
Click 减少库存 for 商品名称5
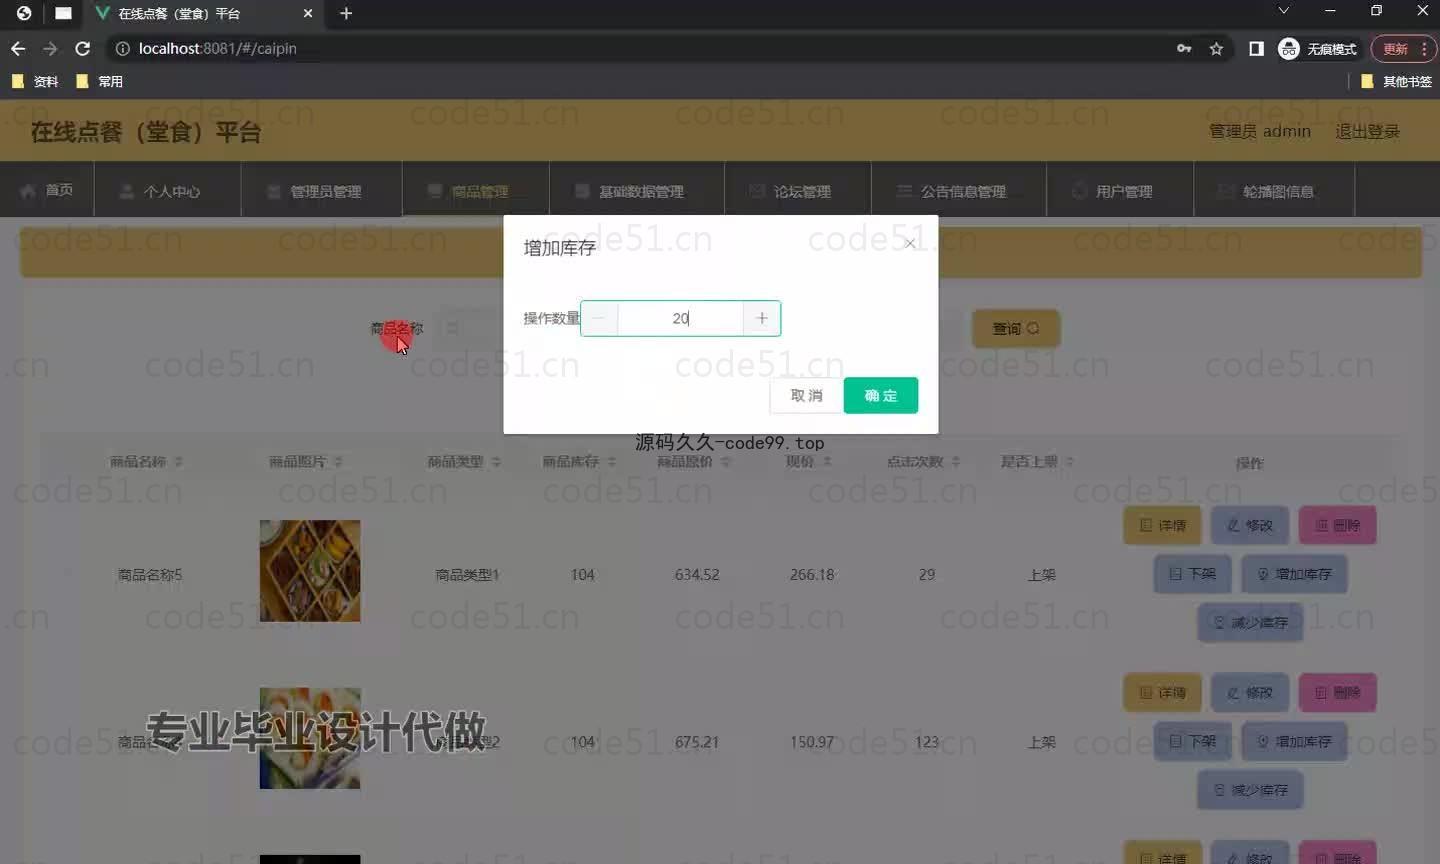coord(1250,622)
